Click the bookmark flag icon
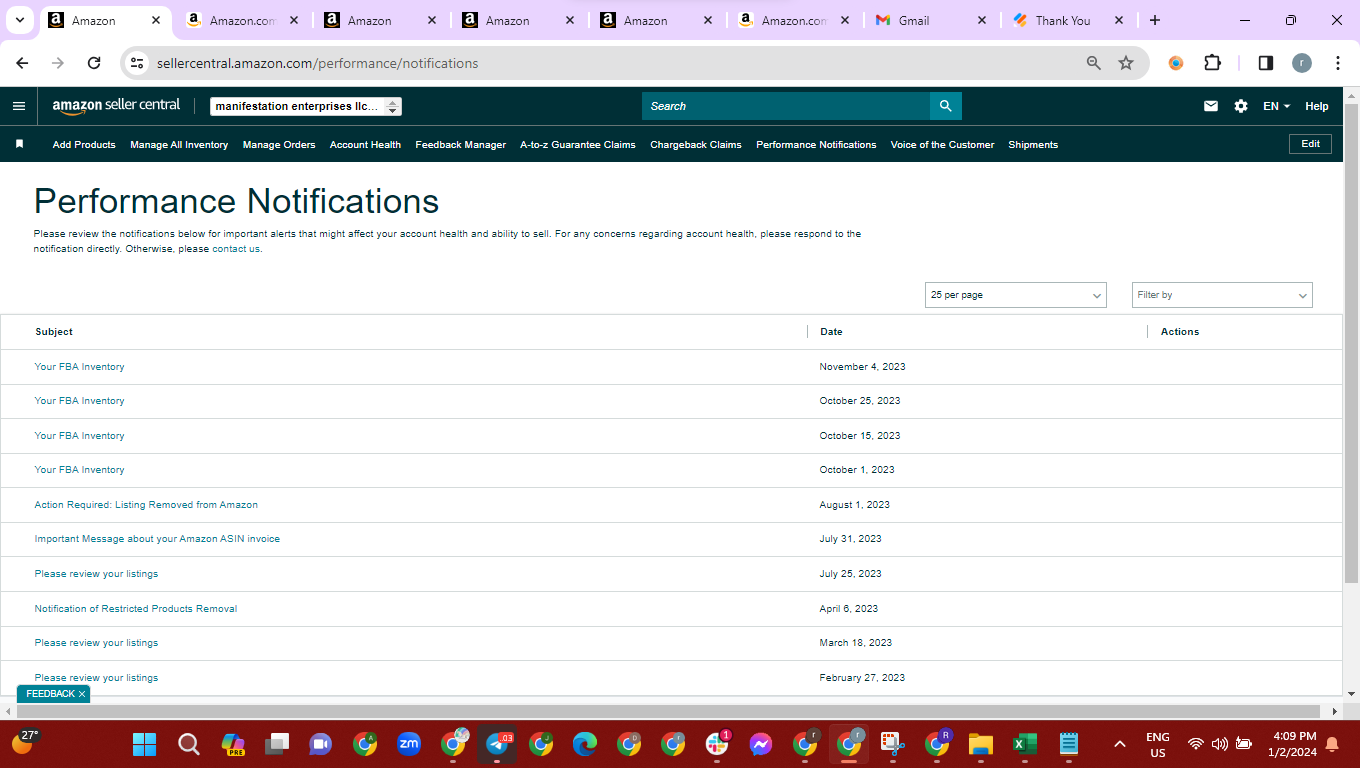 (19, 144)
